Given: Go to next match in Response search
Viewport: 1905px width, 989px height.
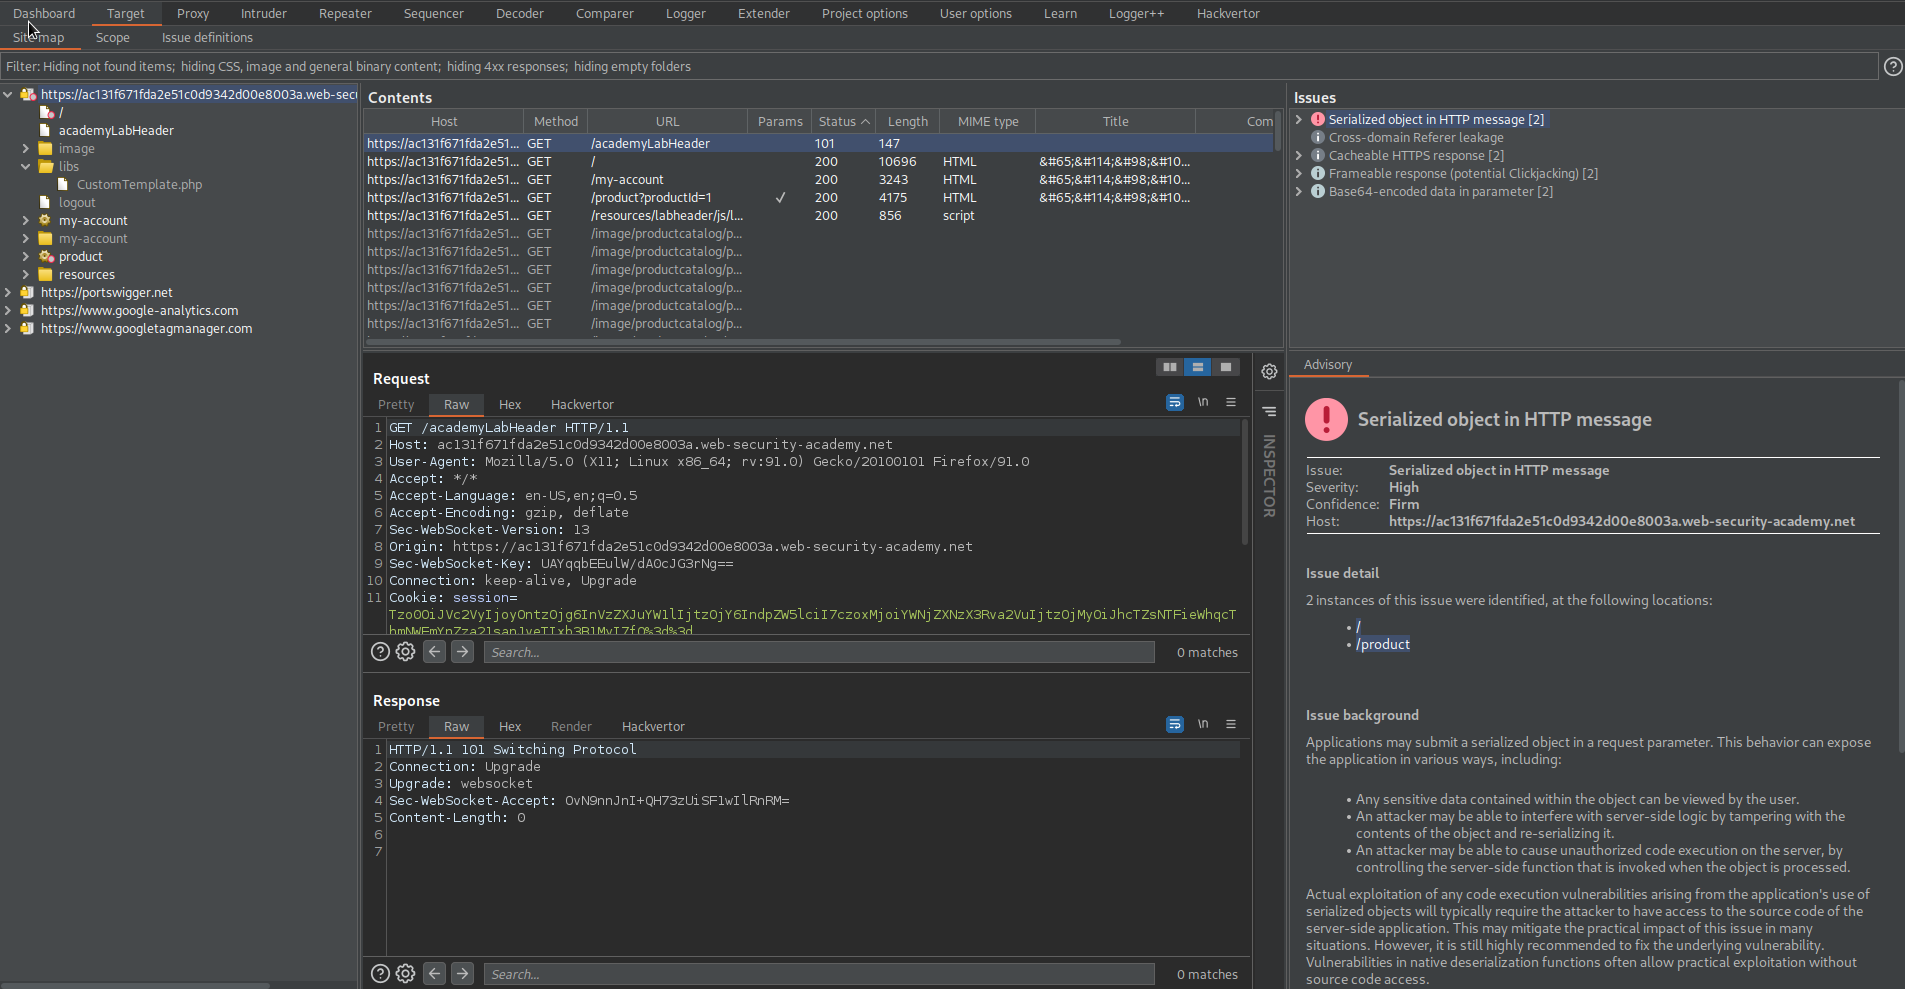Looking at the screenshot, I should (x=462, y=974).
